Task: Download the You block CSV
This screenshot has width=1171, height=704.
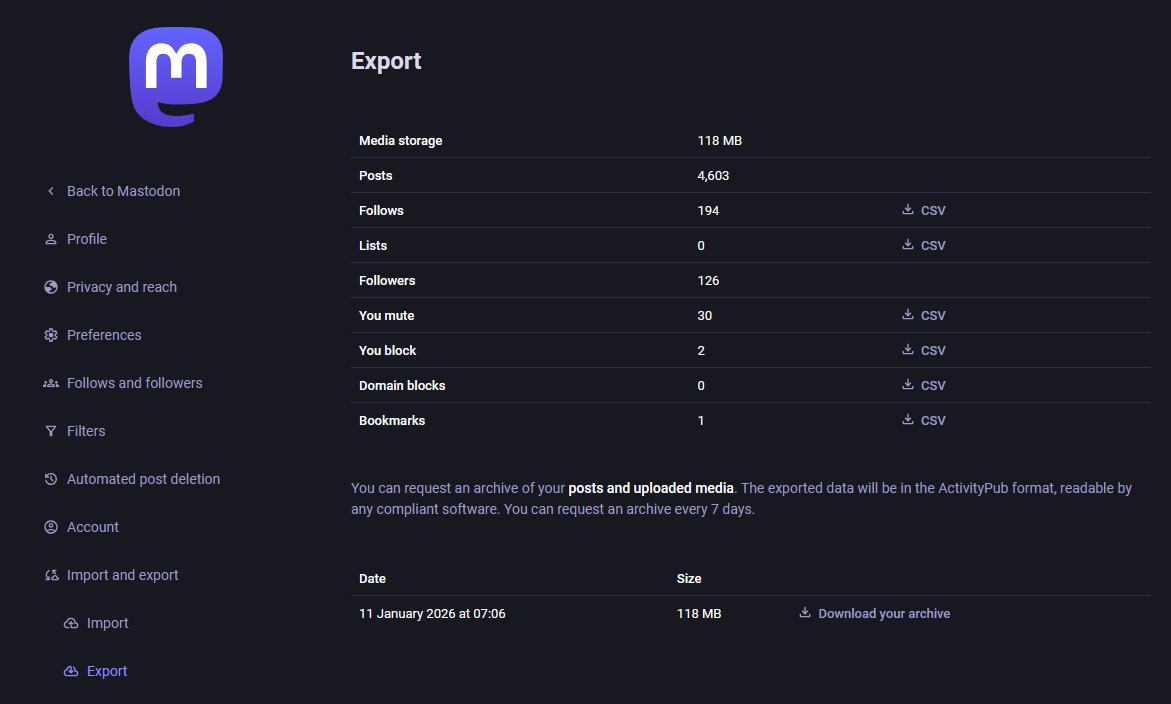Action: [x=924, y=351]
